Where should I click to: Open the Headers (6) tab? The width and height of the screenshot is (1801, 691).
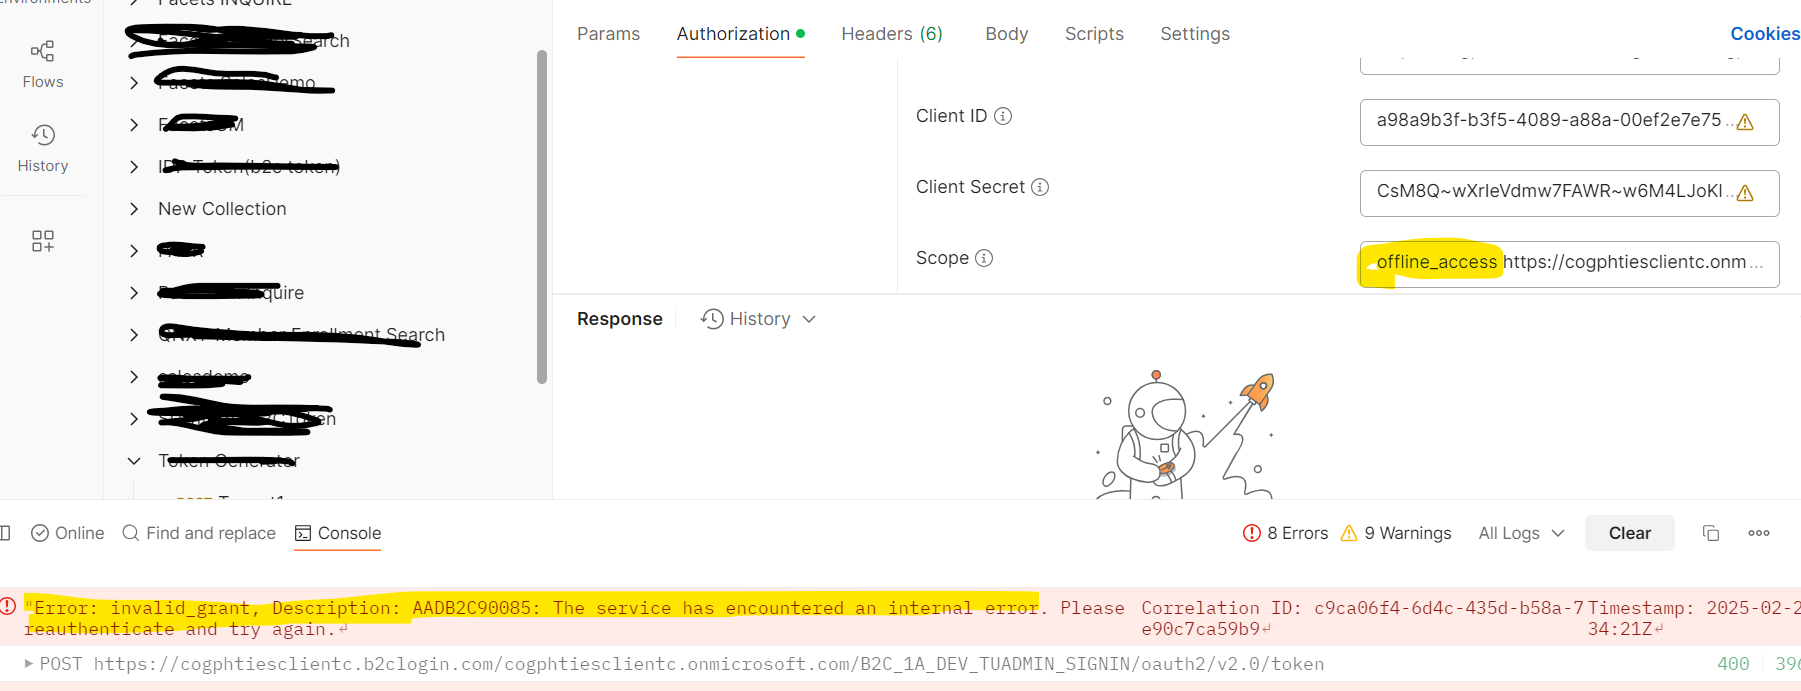892,34
